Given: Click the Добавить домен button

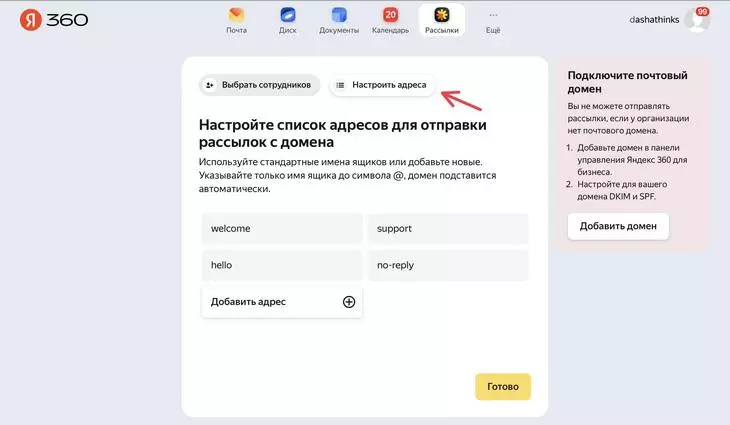Looking at the screenshot, I should click(618, 226).
